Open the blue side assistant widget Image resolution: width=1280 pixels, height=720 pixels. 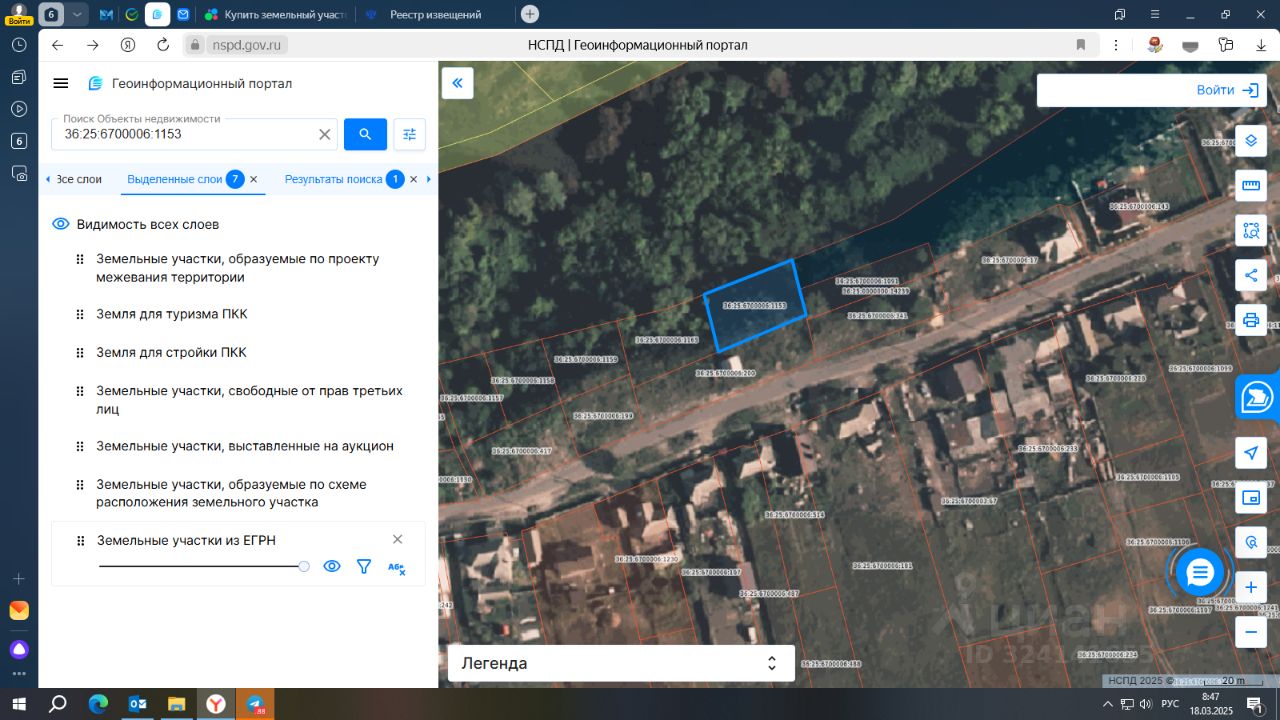pyautogui.click(x=1258, y=398)
